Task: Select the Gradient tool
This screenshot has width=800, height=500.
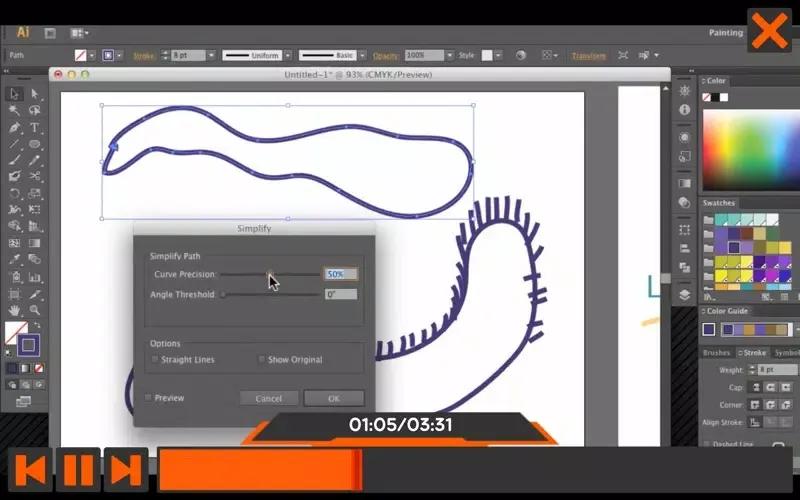Action: coord(35,243)
